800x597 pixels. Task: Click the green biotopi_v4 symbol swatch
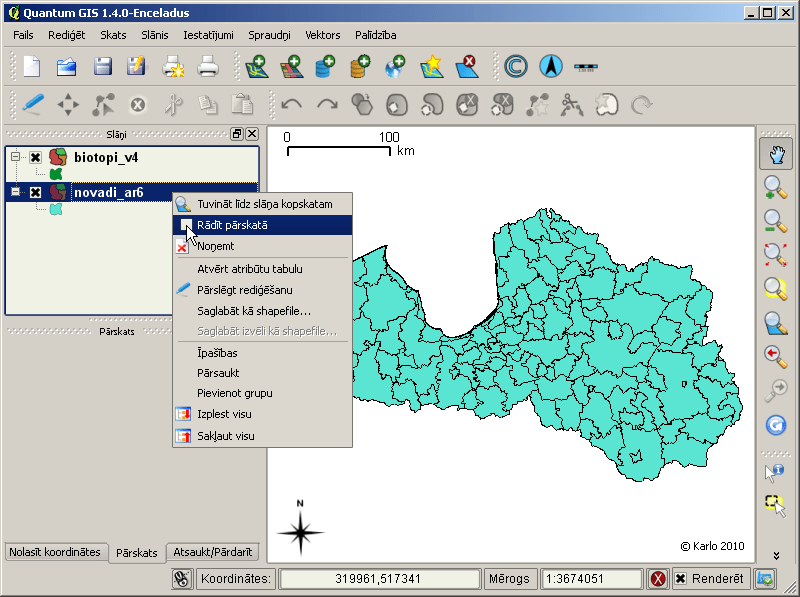(x=56, y=174)
